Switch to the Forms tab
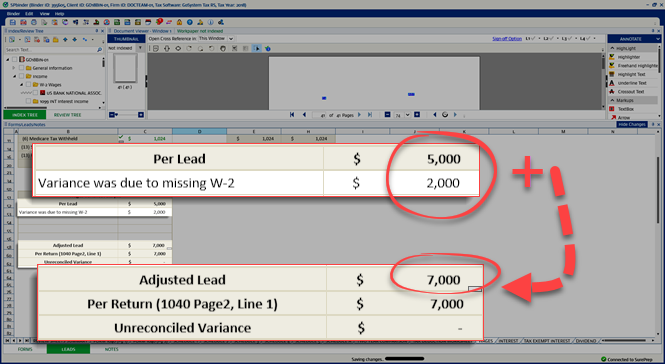Screen dimensions: 665x364 (x=25, y=349)
